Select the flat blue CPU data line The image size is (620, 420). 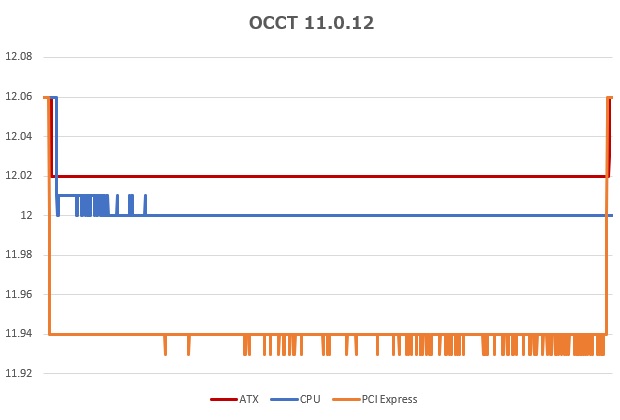click(x=380, y=215)
